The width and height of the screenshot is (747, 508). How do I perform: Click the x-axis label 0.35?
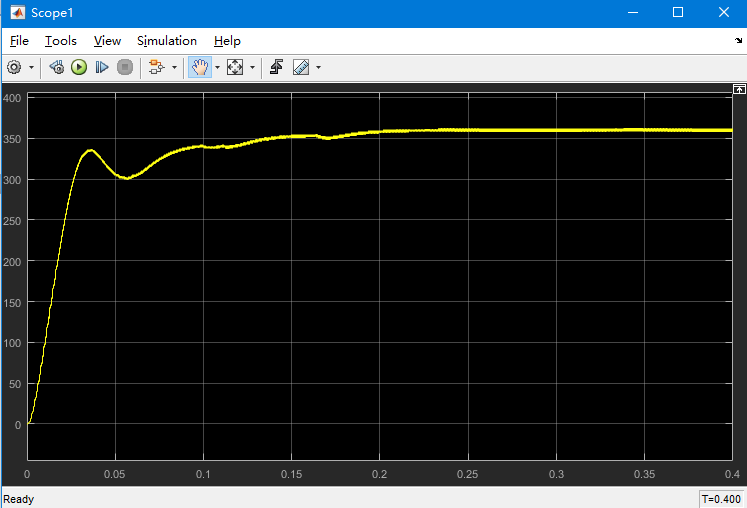coord(644,474)
